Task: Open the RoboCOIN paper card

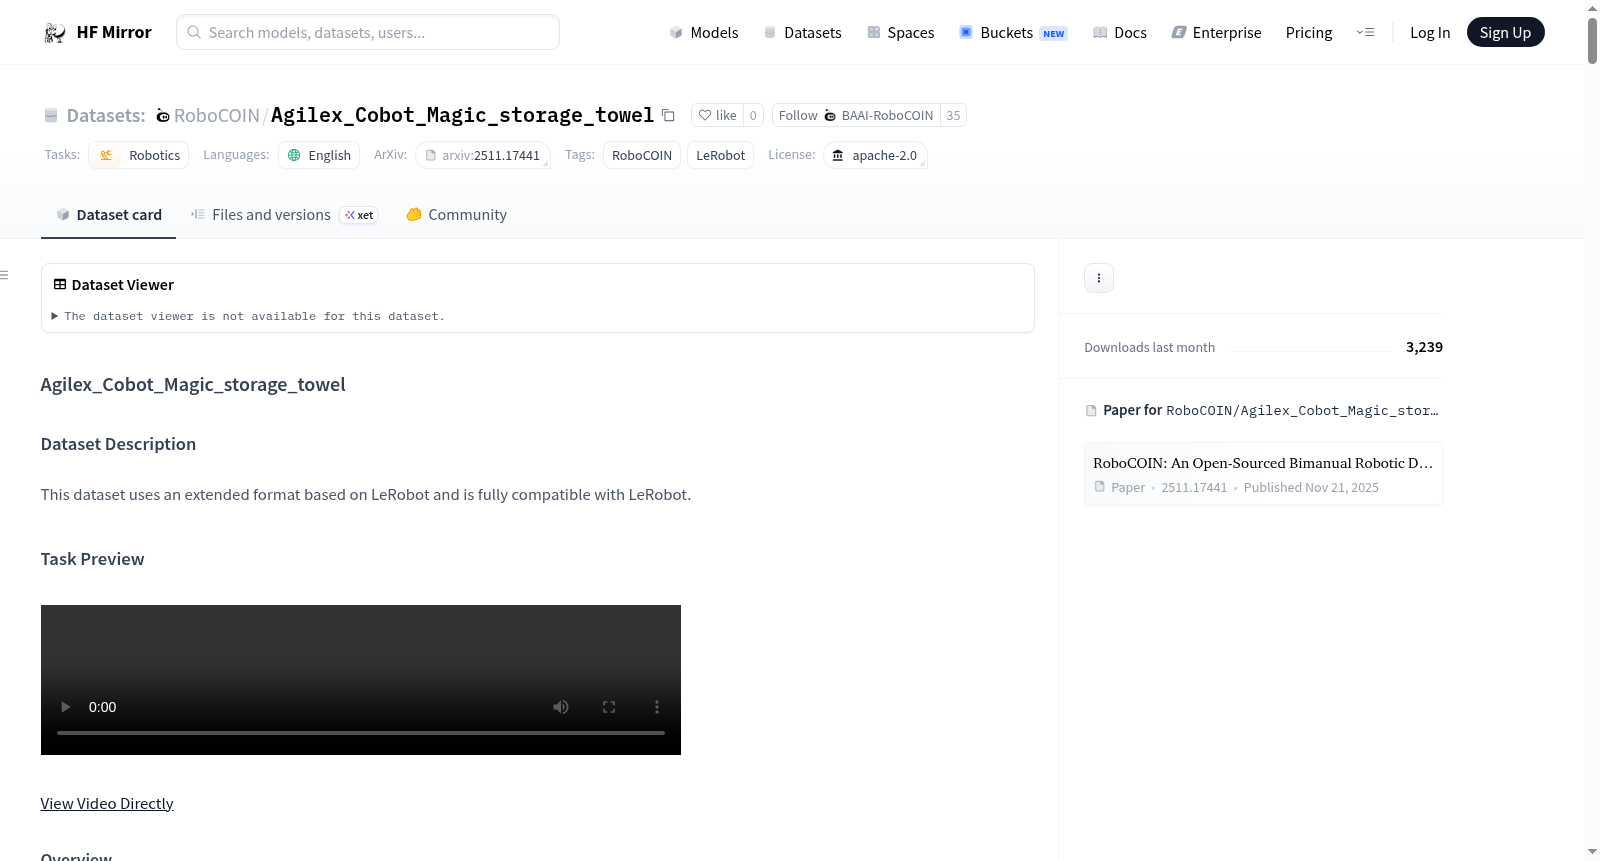Action: coord(1263,474)
